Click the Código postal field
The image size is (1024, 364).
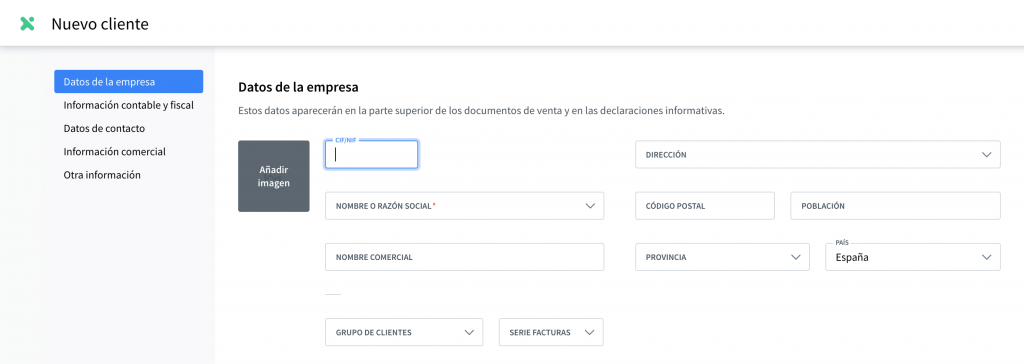point(705,206)
